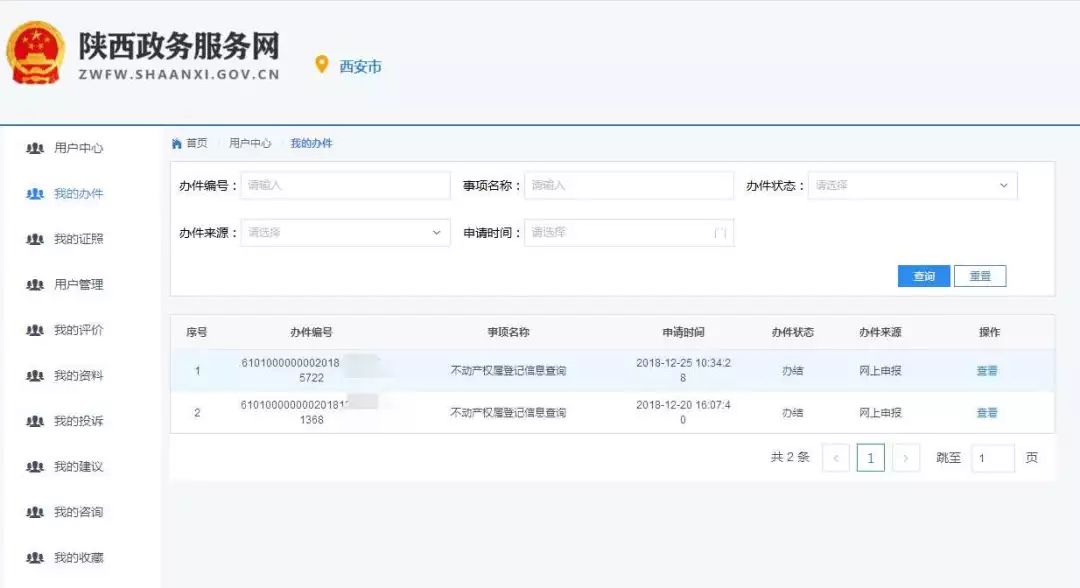The width and height of the screenshot is (1080, 588).
Task: Click 查看 for the second record
Action: [986, 413]
